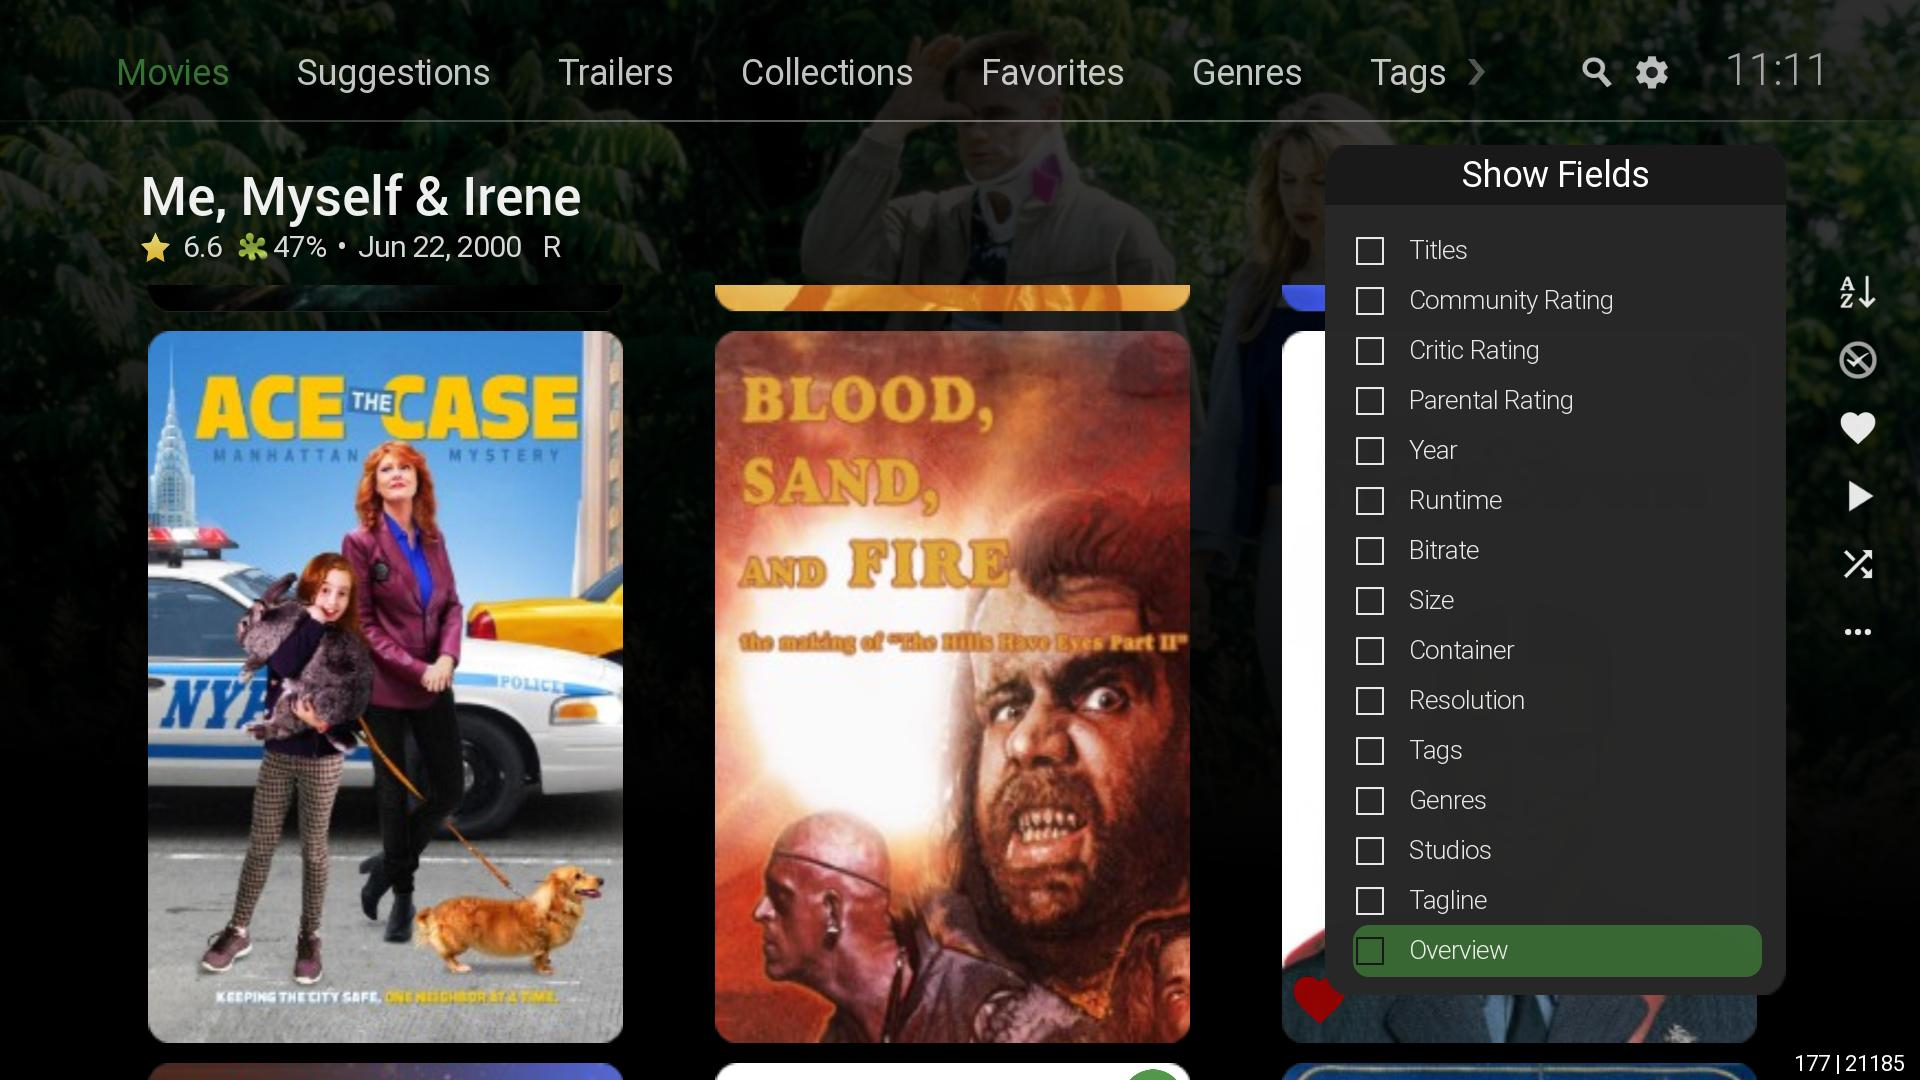The width and height of the screenshot is (1920, 1080).
Task: Toggle the unwatched filter icon
Action: tap(1857, 360)
